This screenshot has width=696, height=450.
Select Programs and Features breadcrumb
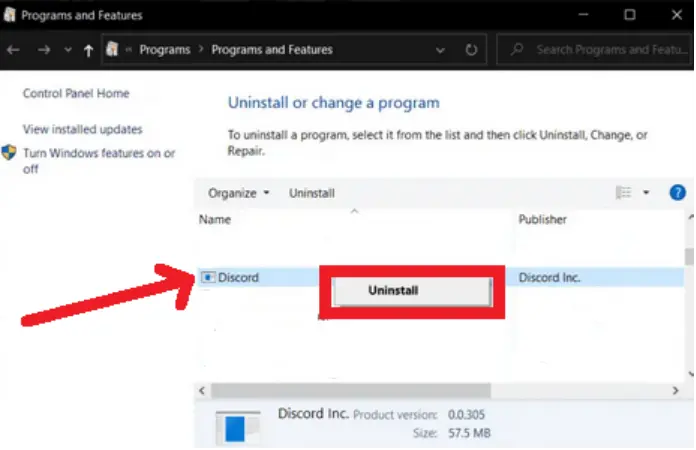coord(272,50)
